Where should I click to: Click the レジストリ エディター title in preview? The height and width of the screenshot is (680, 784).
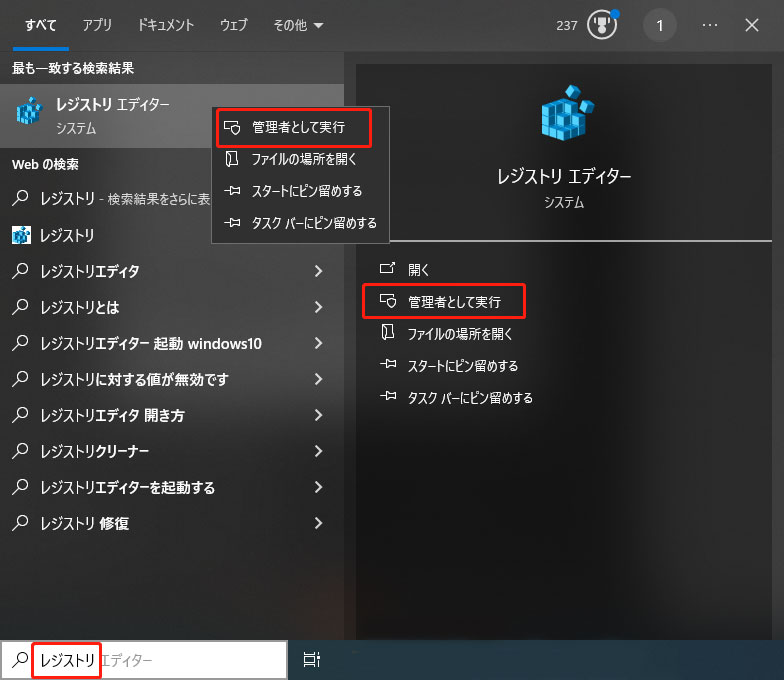[564, 176]
